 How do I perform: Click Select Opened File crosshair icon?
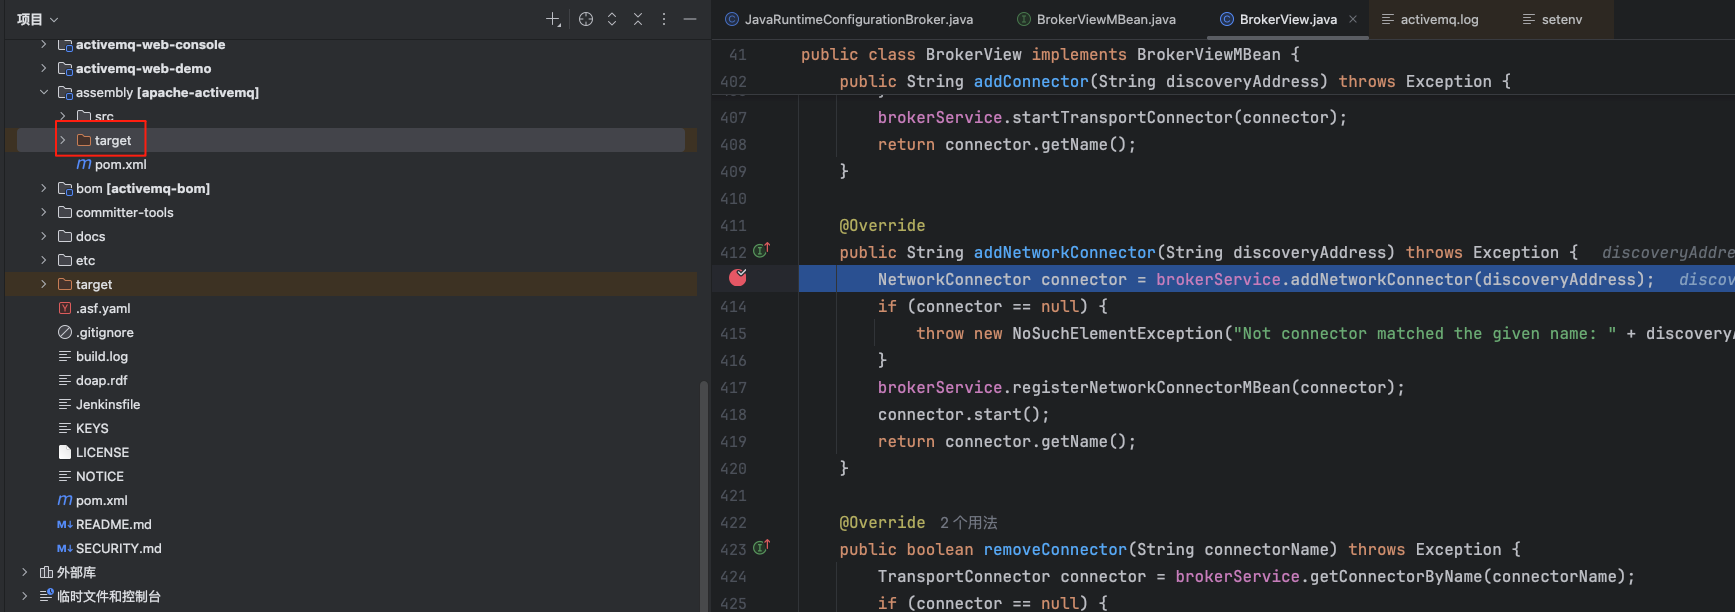tap(586, 19)
